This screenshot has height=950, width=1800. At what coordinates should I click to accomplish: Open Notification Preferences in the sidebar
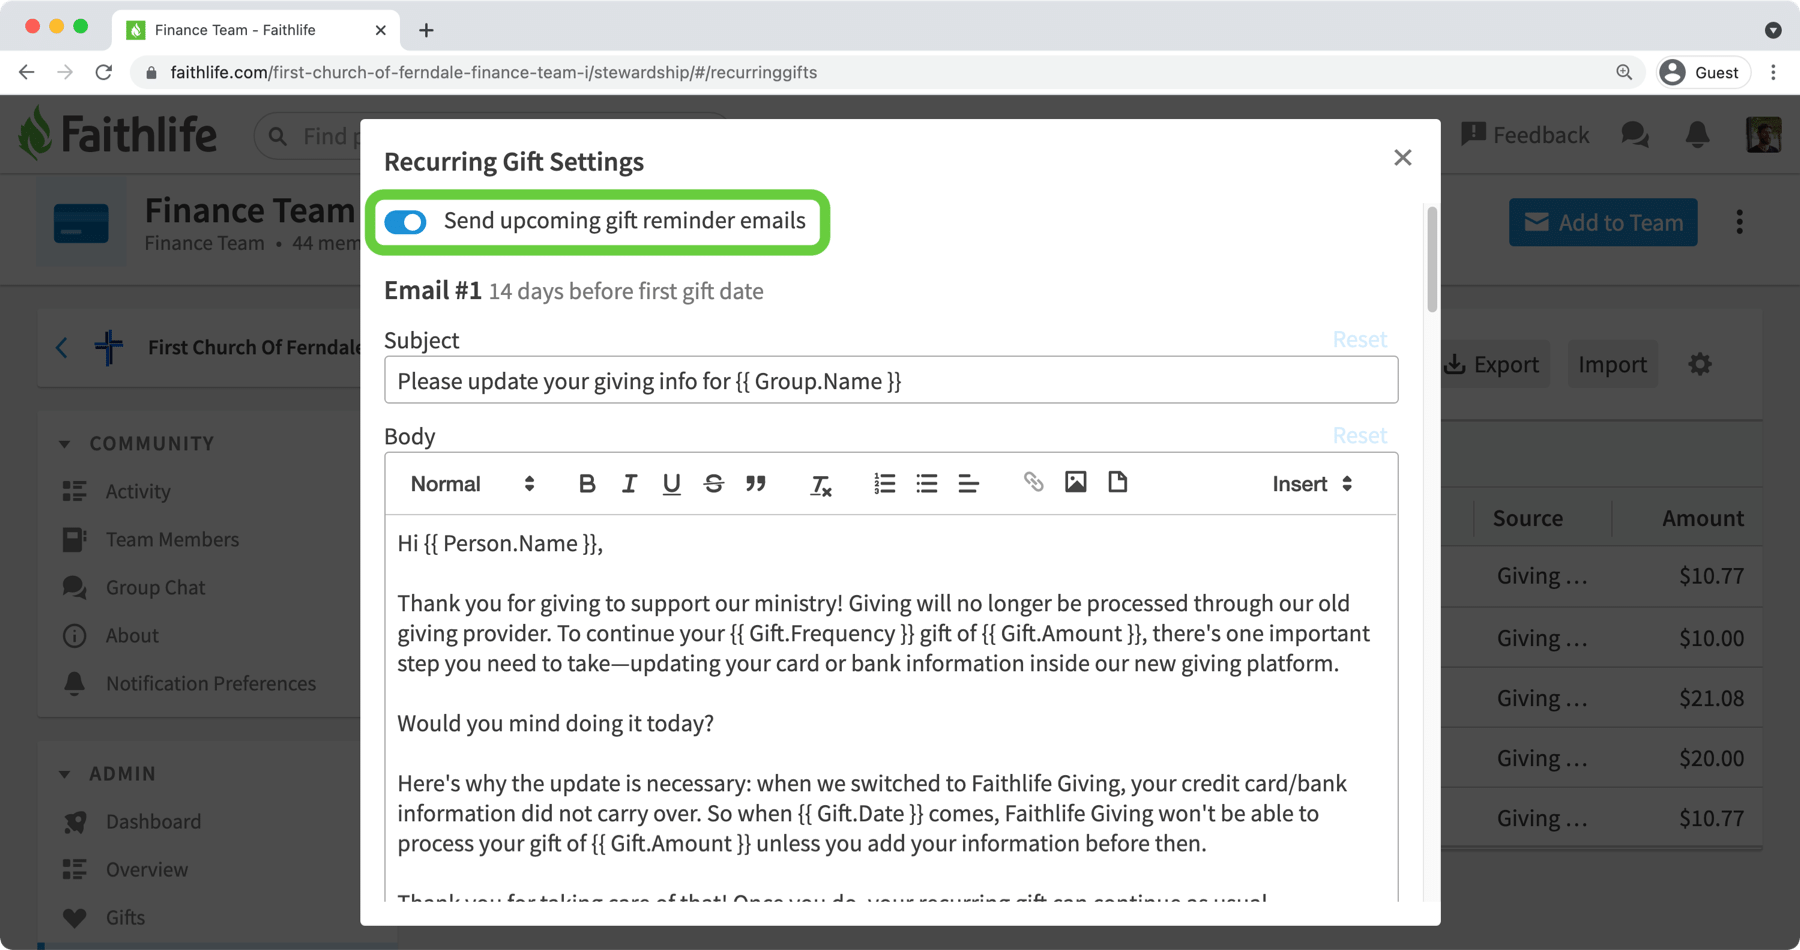(210, 684)
